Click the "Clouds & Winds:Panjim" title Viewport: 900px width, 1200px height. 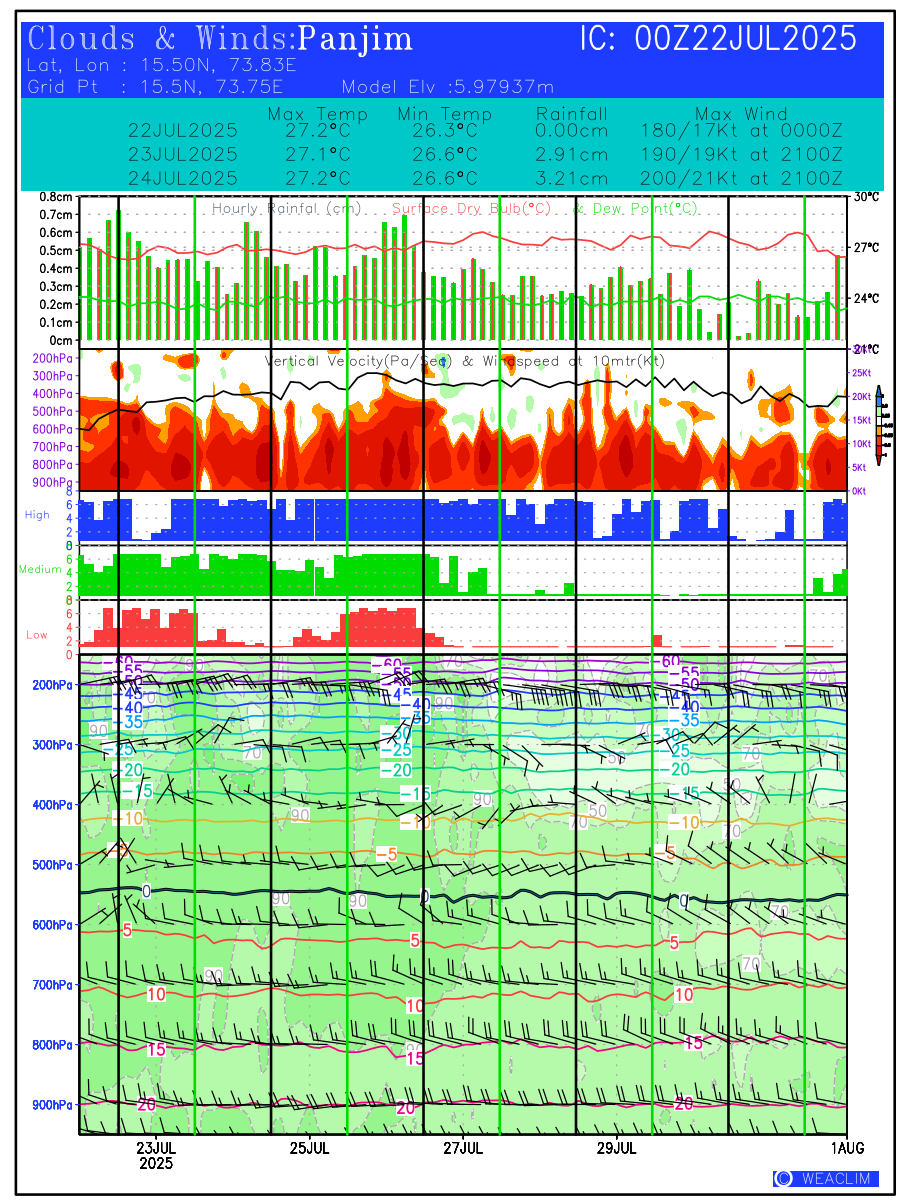tap(220, 39)
